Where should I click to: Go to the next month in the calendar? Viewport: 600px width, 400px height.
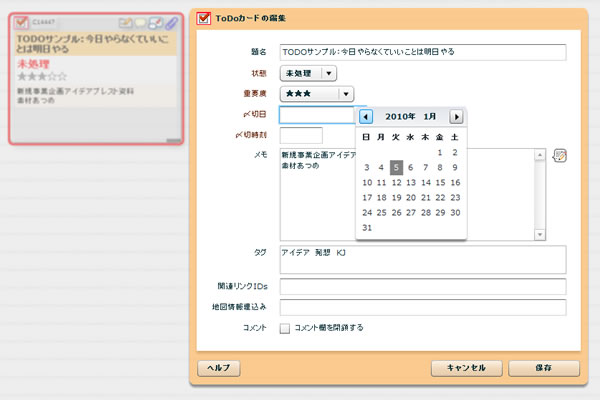(x=456, y=117)
